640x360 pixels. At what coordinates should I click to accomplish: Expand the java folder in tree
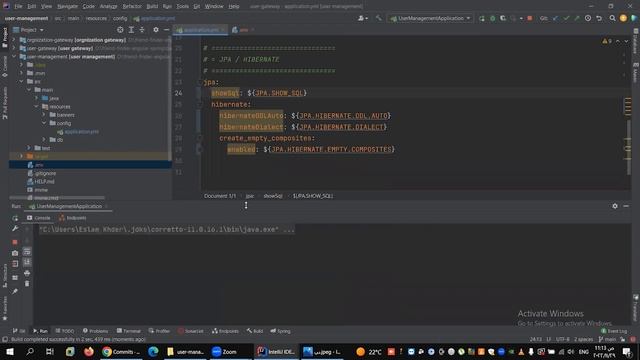point(36,98)
